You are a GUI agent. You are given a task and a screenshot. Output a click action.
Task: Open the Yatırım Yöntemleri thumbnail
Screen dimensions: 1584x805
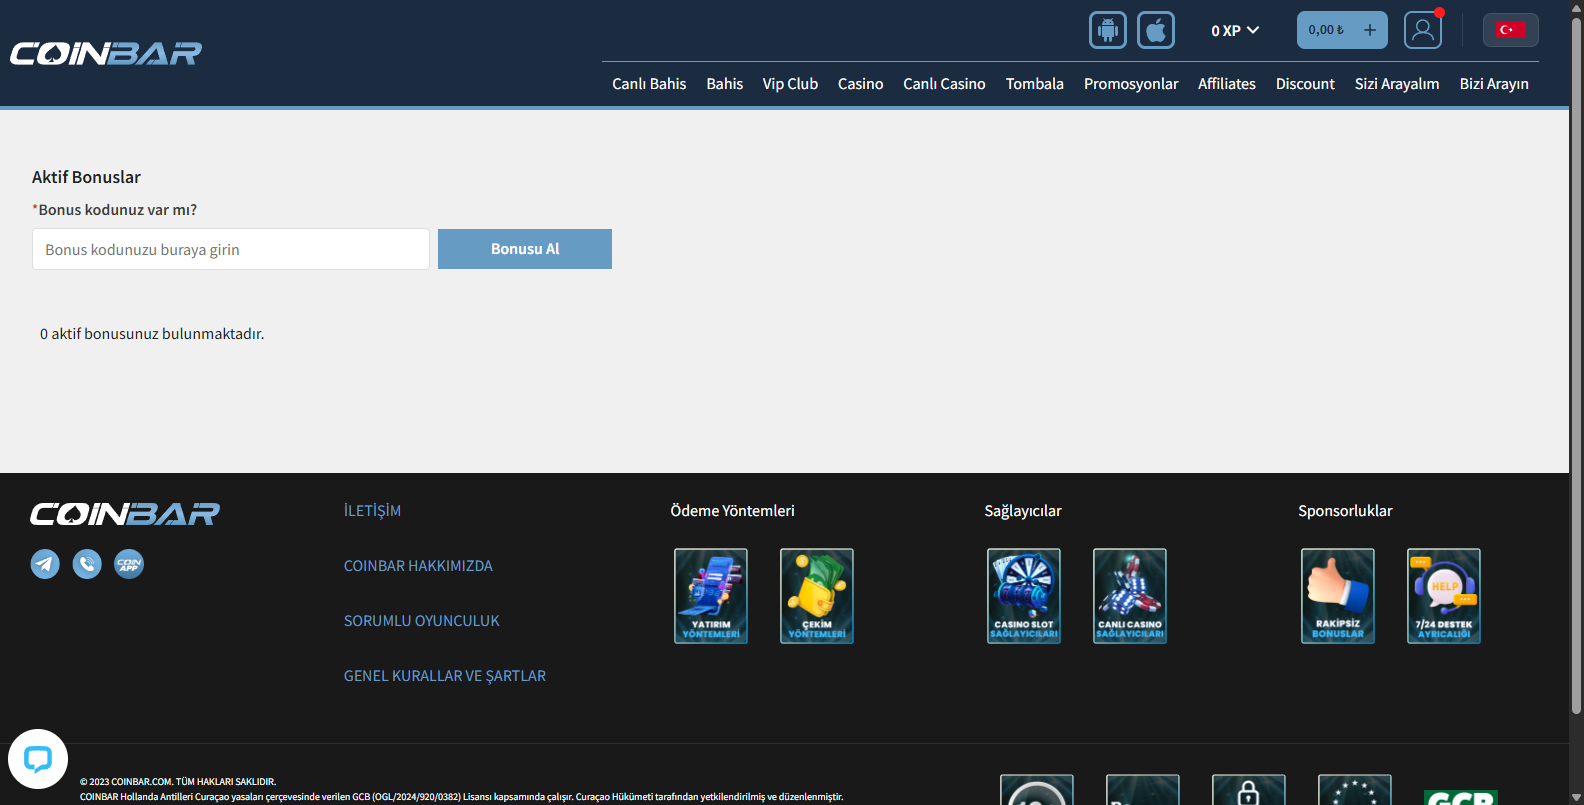(x=711, y=596)
